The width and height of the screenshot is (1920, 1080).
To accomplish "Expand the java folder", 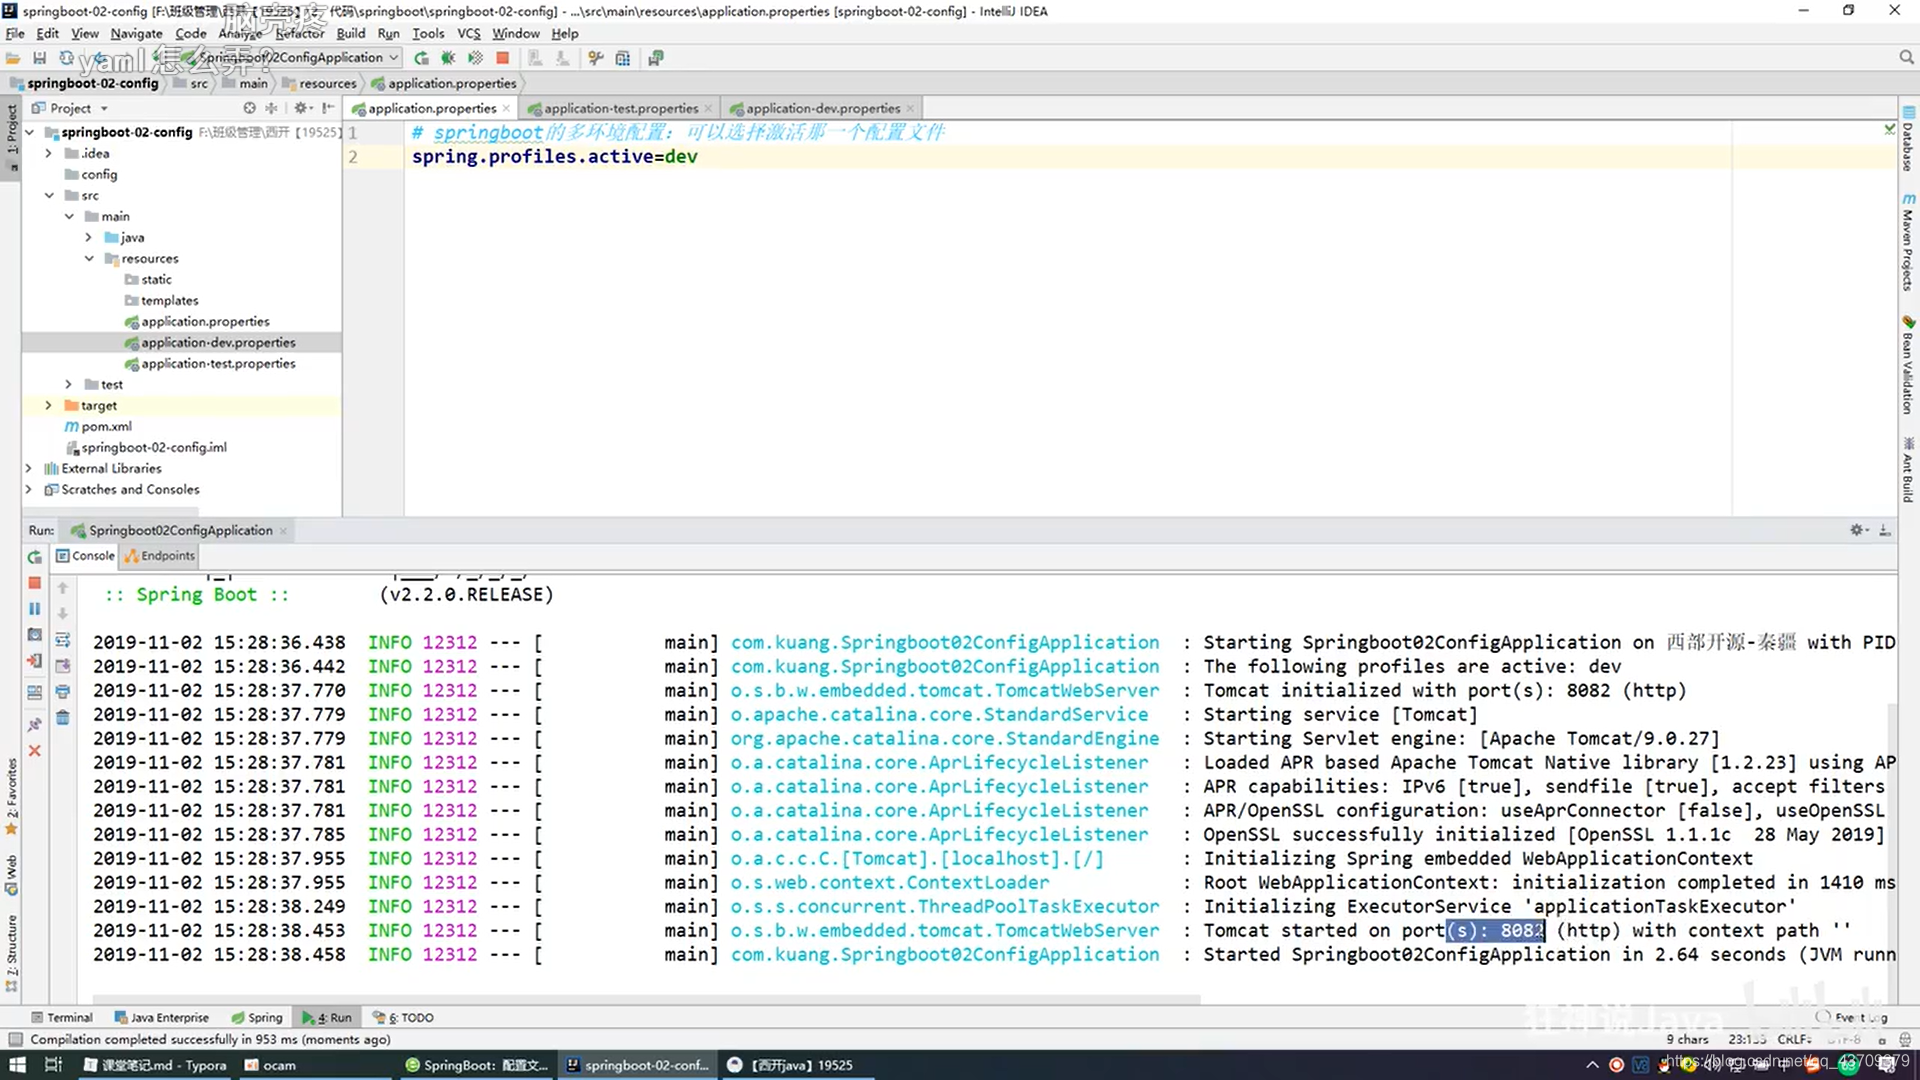I will point(89,237).
